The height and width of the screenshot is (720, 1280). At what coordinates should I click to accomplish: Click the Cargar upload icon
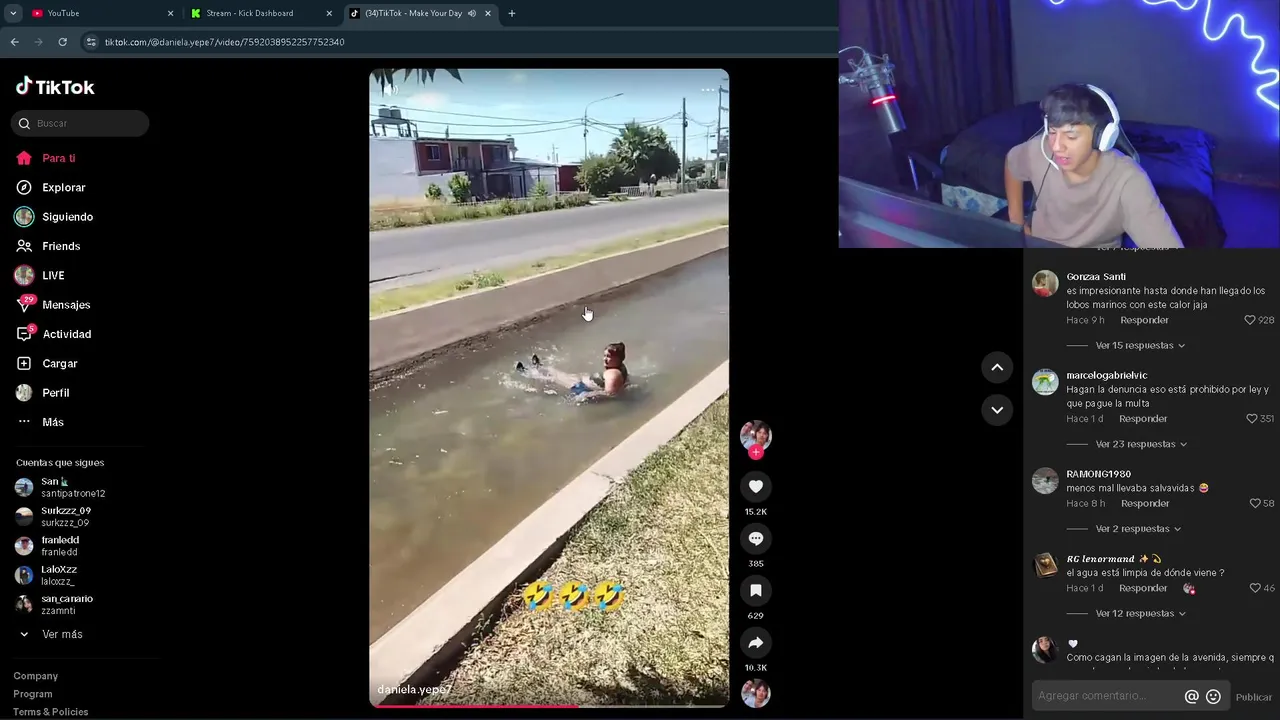[24, 363]
